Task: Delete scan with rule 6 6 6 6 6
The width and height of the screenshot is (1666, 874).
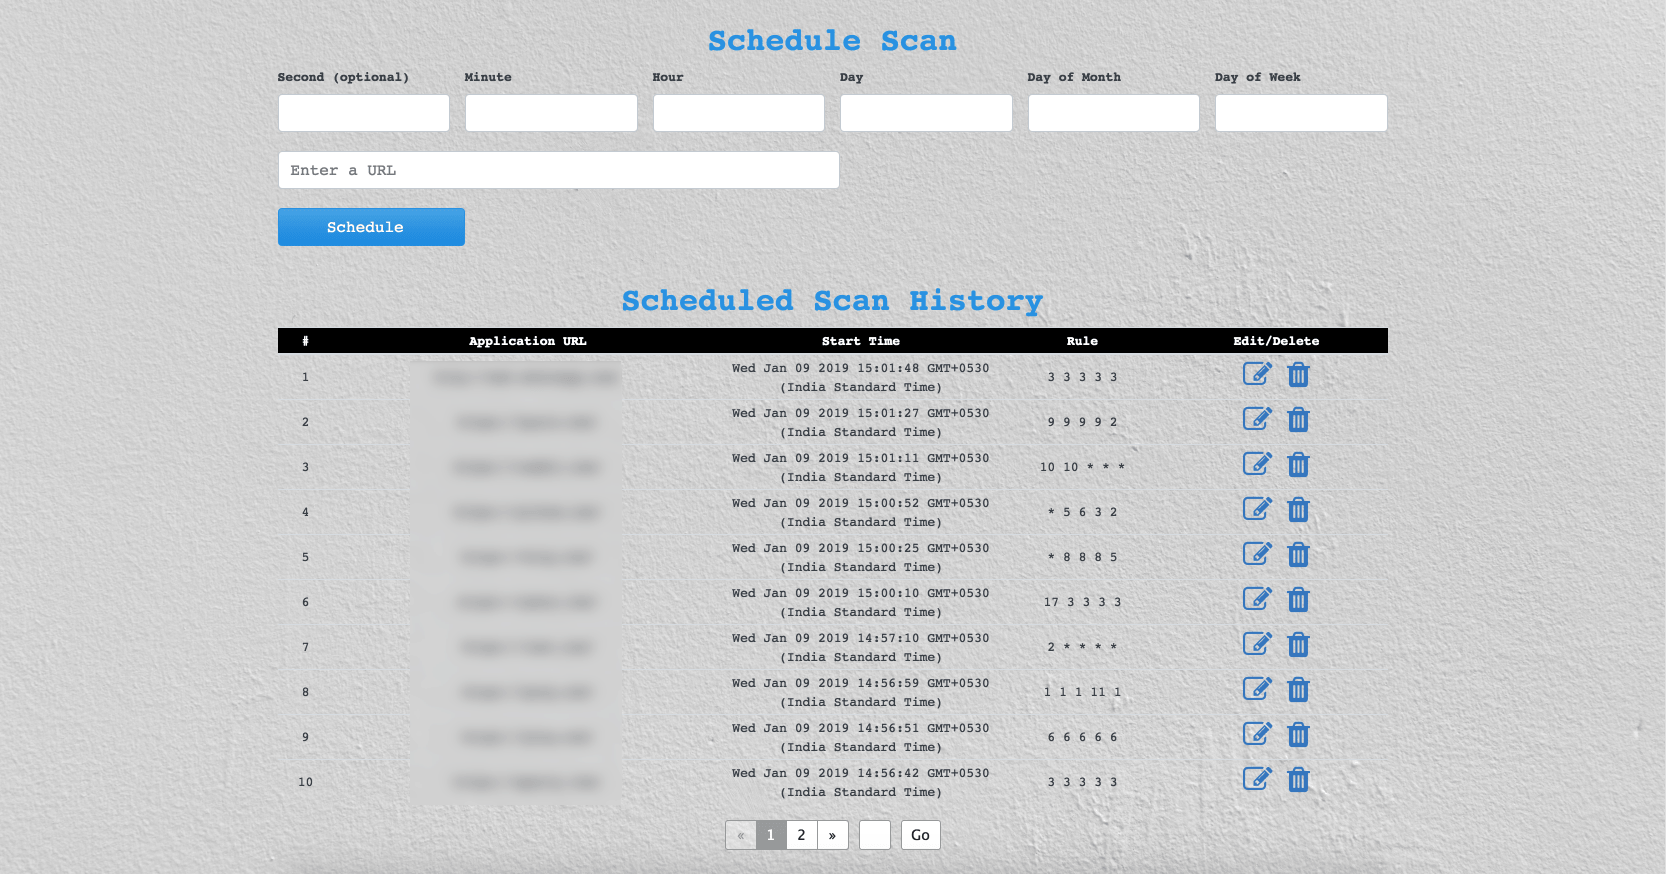Action: [x=1298, y=735]
